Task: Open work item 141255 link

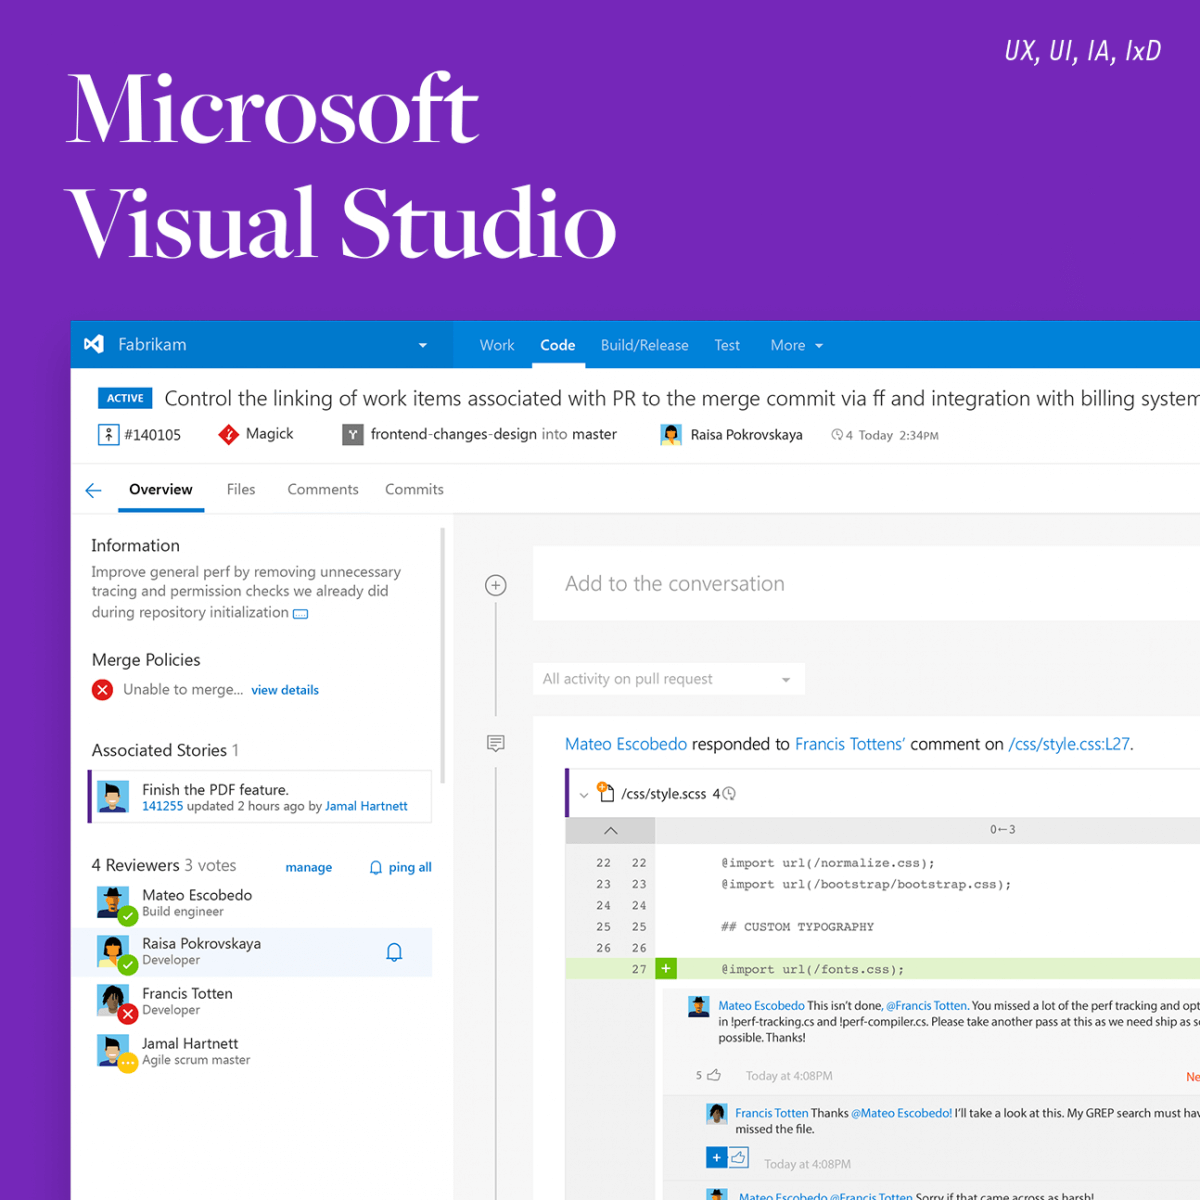Action: (x=162, y=806)
